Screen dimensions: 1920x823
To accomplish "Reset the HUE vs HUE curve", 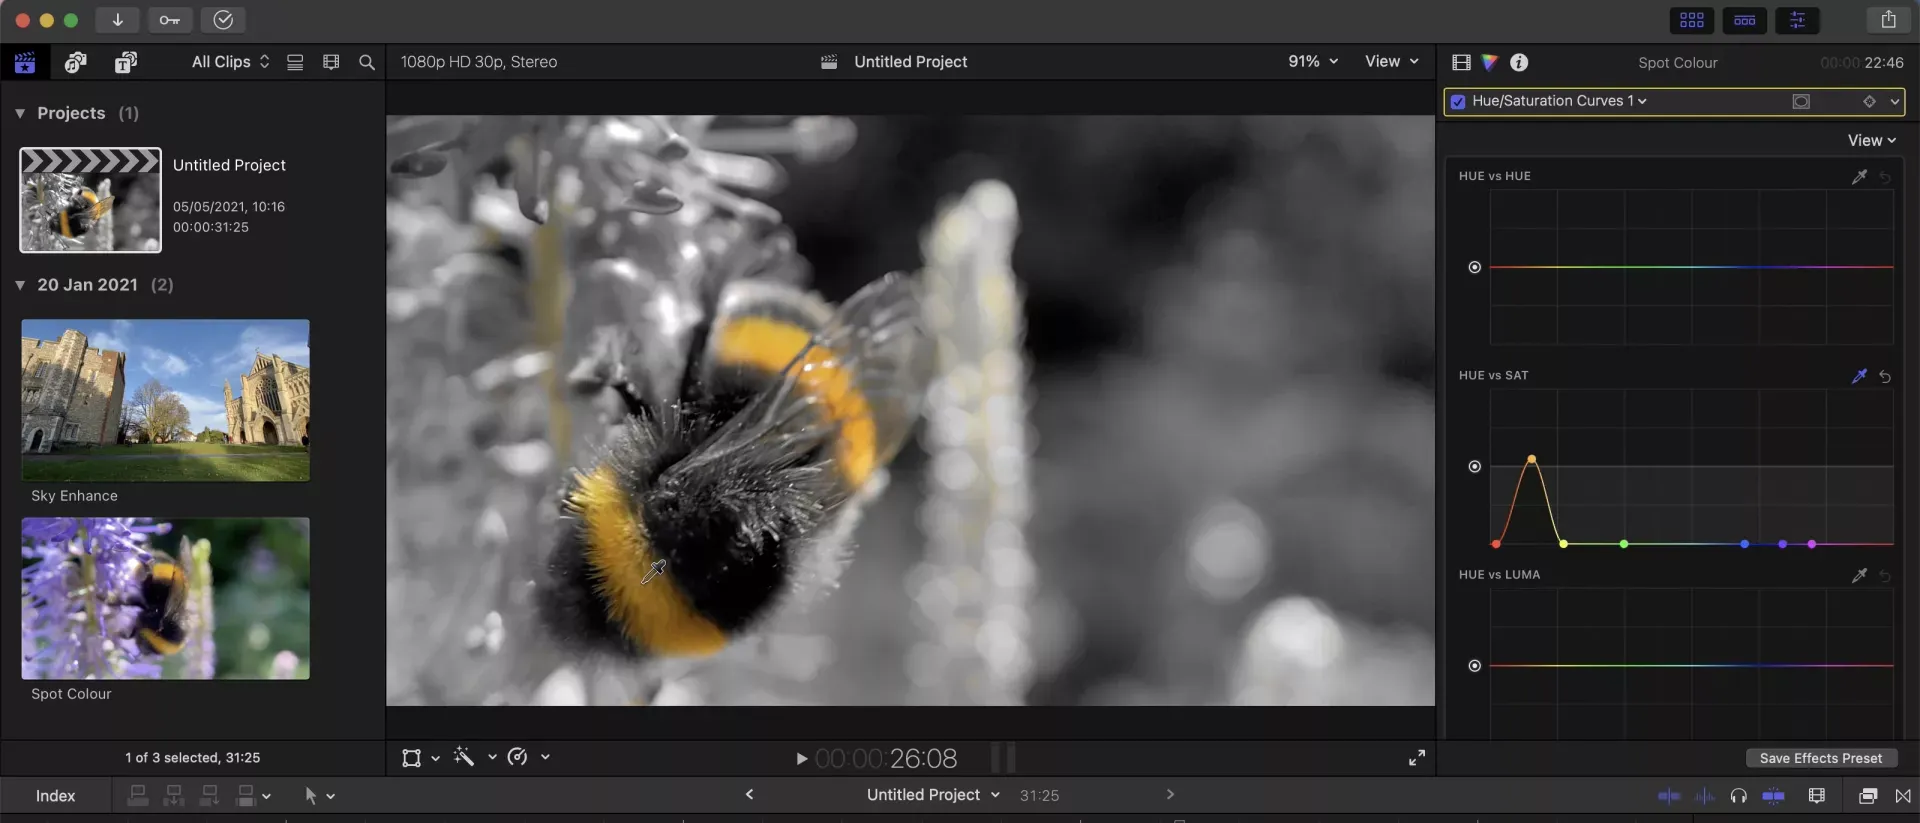I will pos(1885,178).
